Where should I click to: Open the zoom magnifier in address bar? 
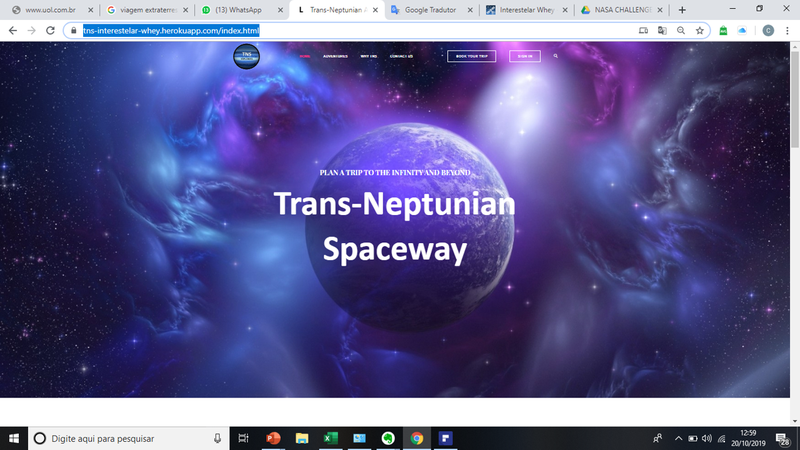click(680, 30)
